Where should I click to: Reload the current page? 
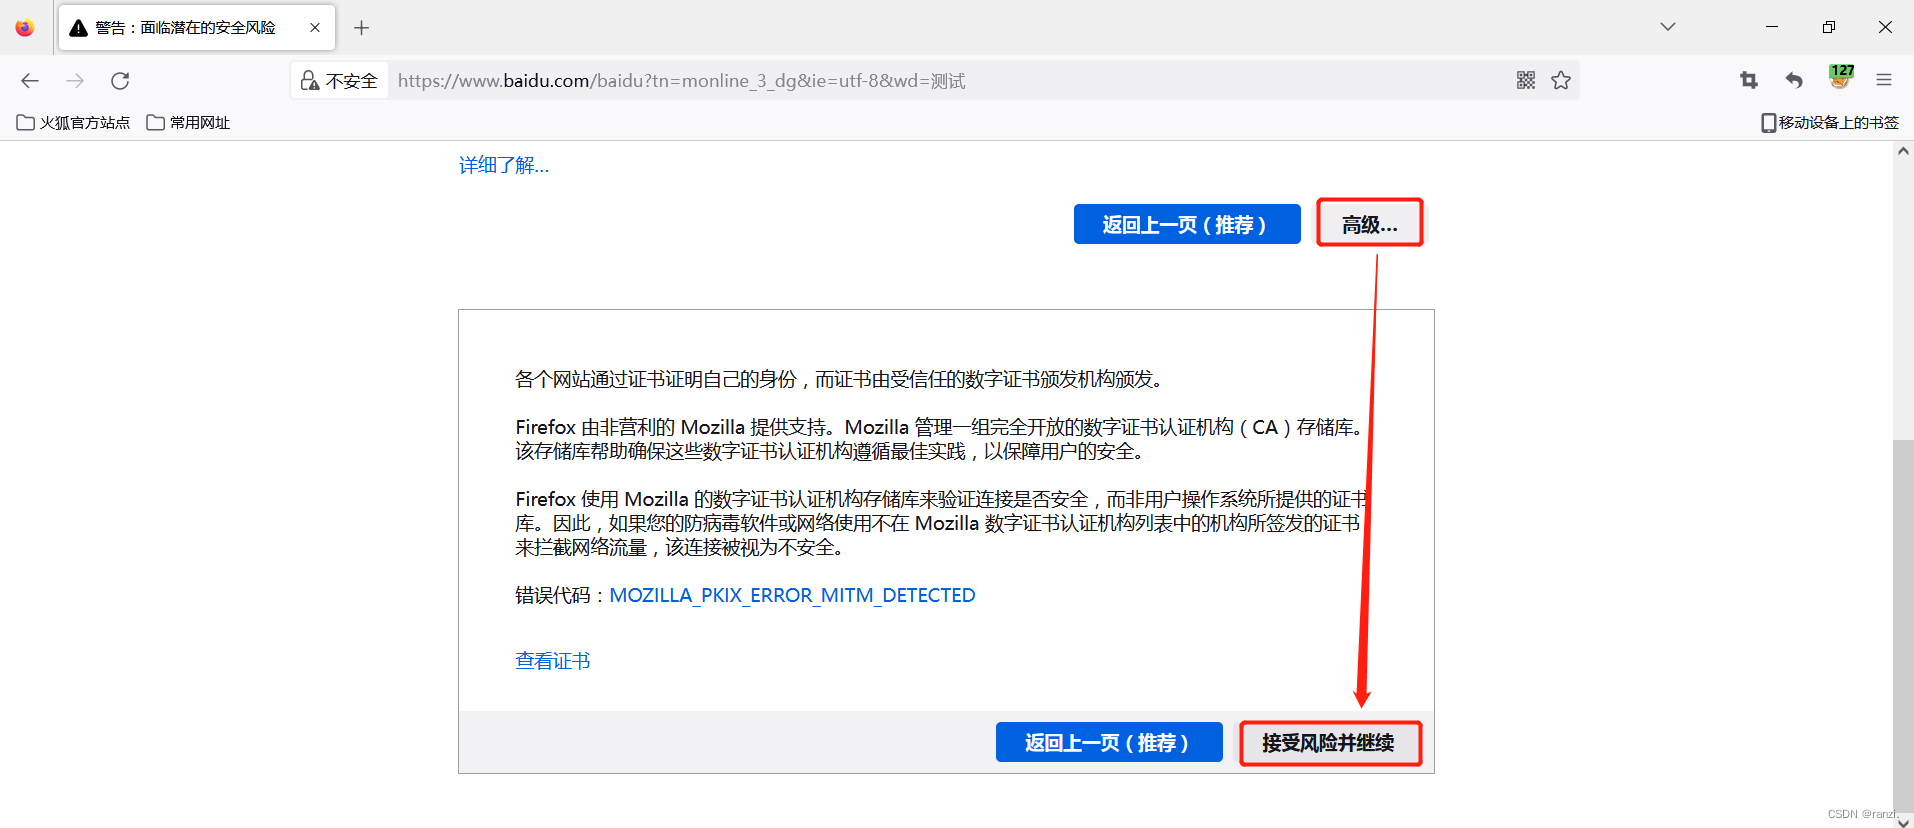120,81
